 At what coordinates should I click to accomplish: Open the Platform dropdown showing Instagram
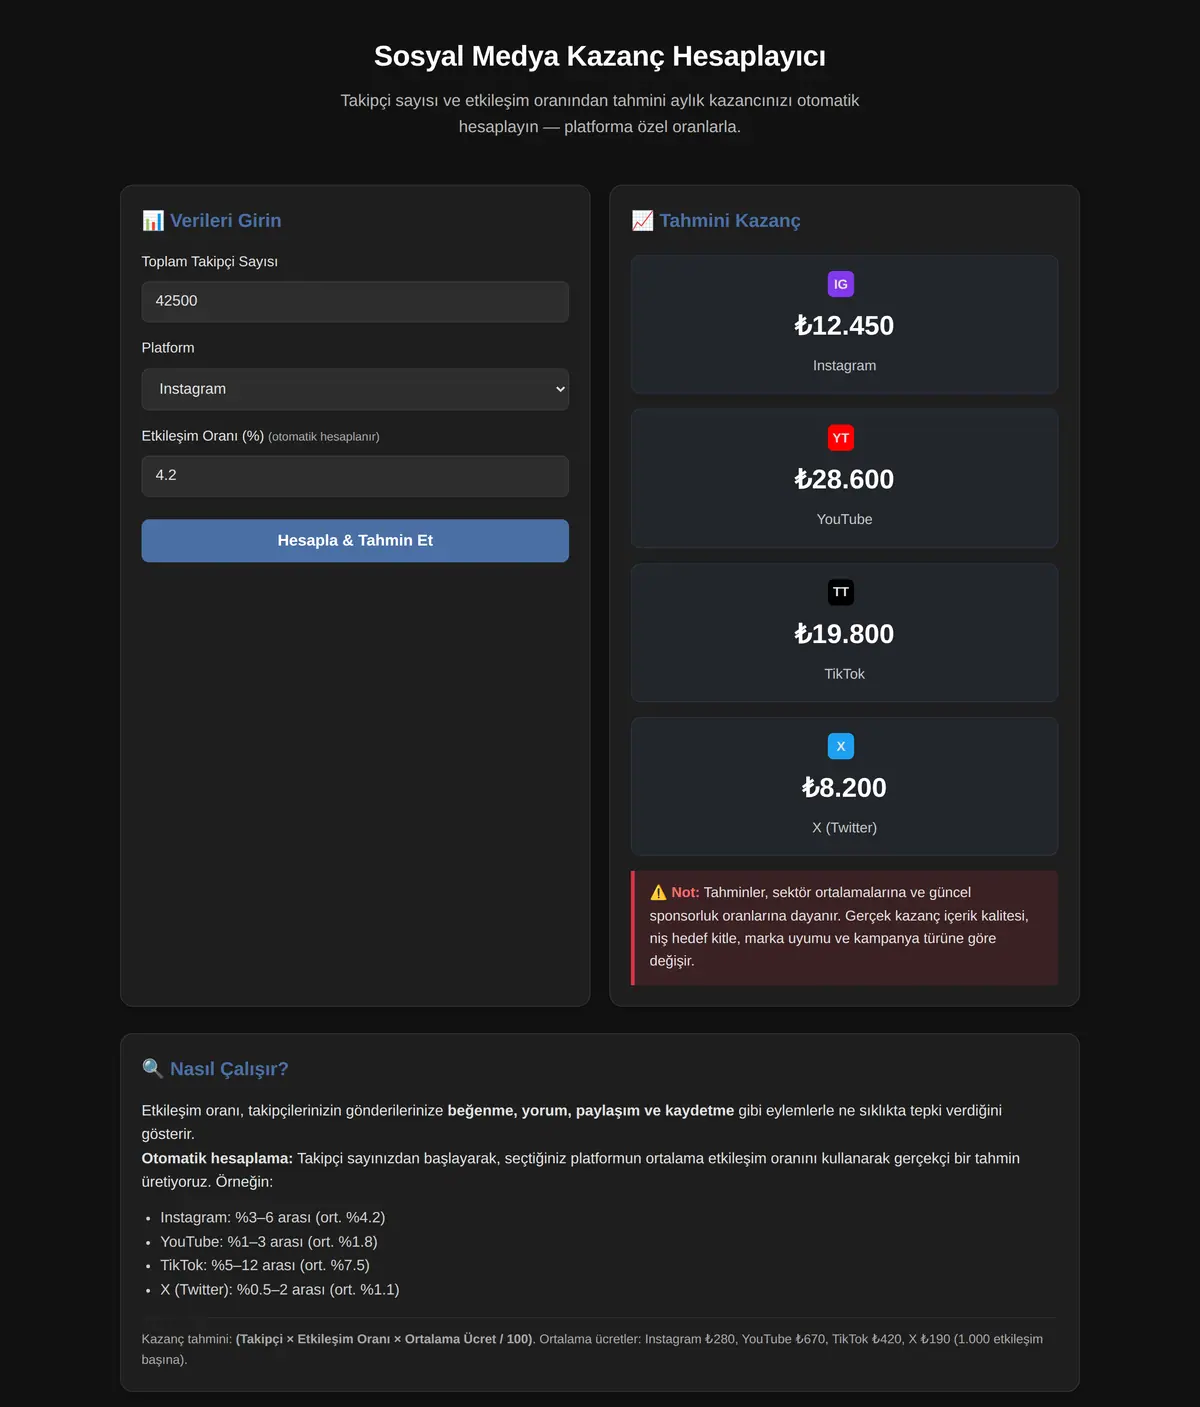355,389
